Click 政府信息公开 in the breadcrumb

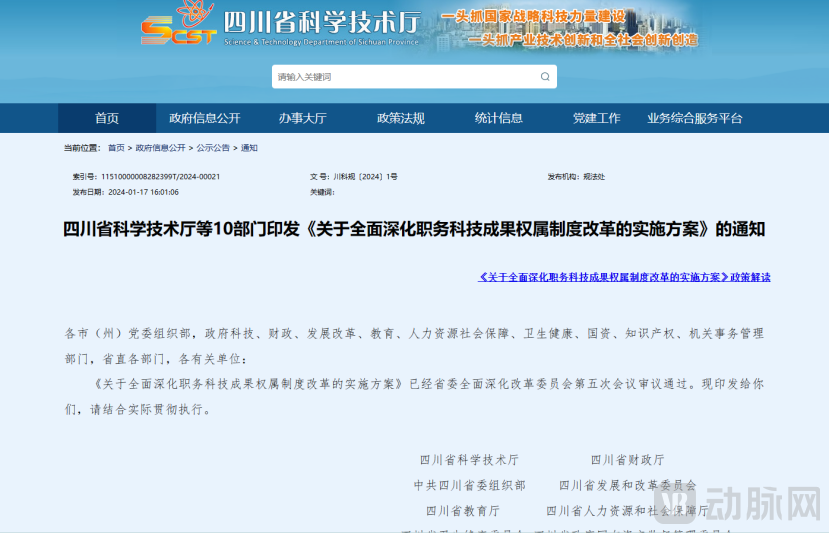pyautogui.click(x=161, y=148)
